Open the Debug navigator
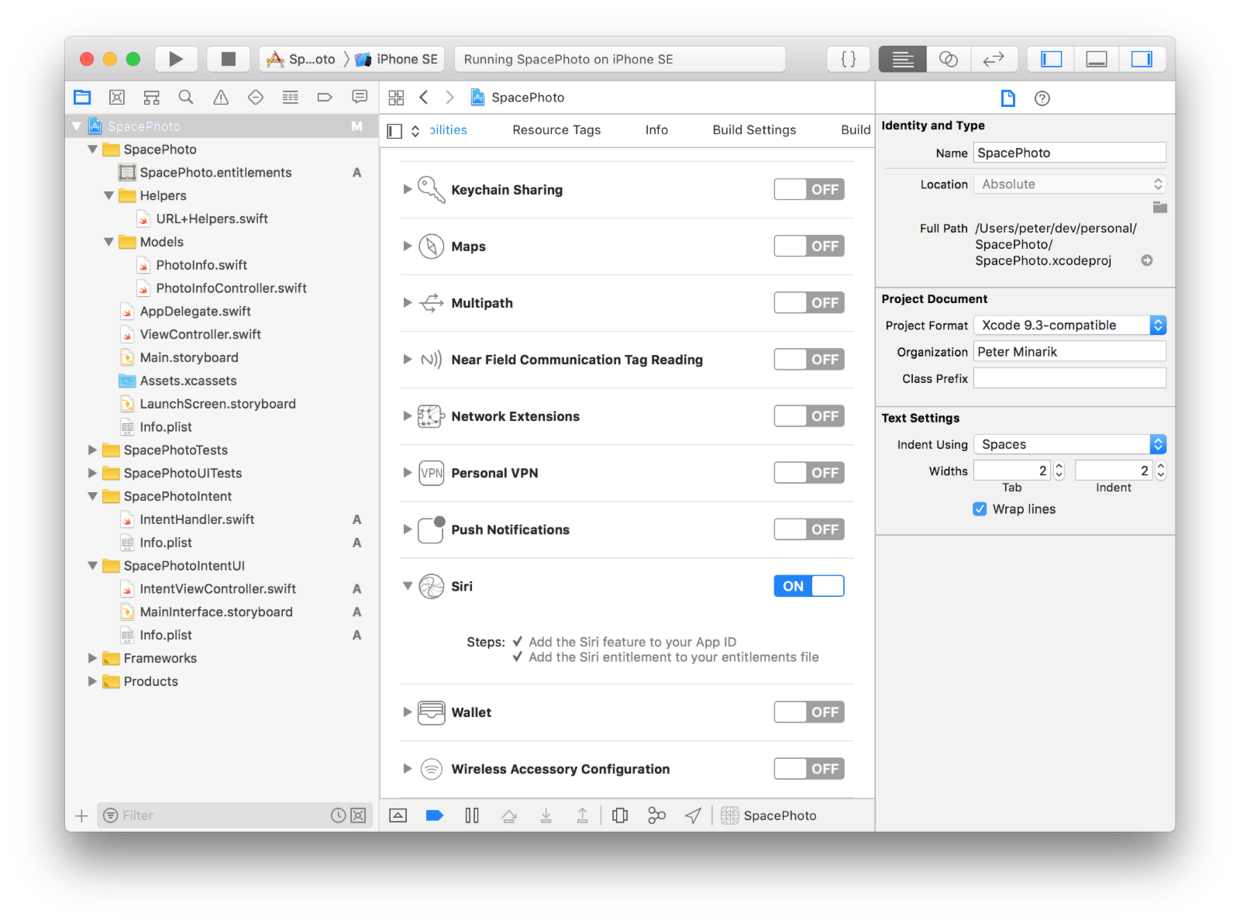 click(290, 97)
